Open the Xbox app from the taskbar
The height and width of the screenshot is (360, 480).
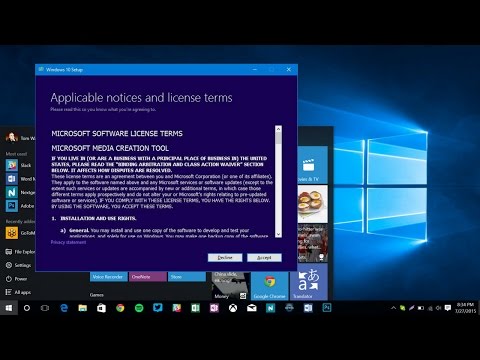[x=233, y=308]
